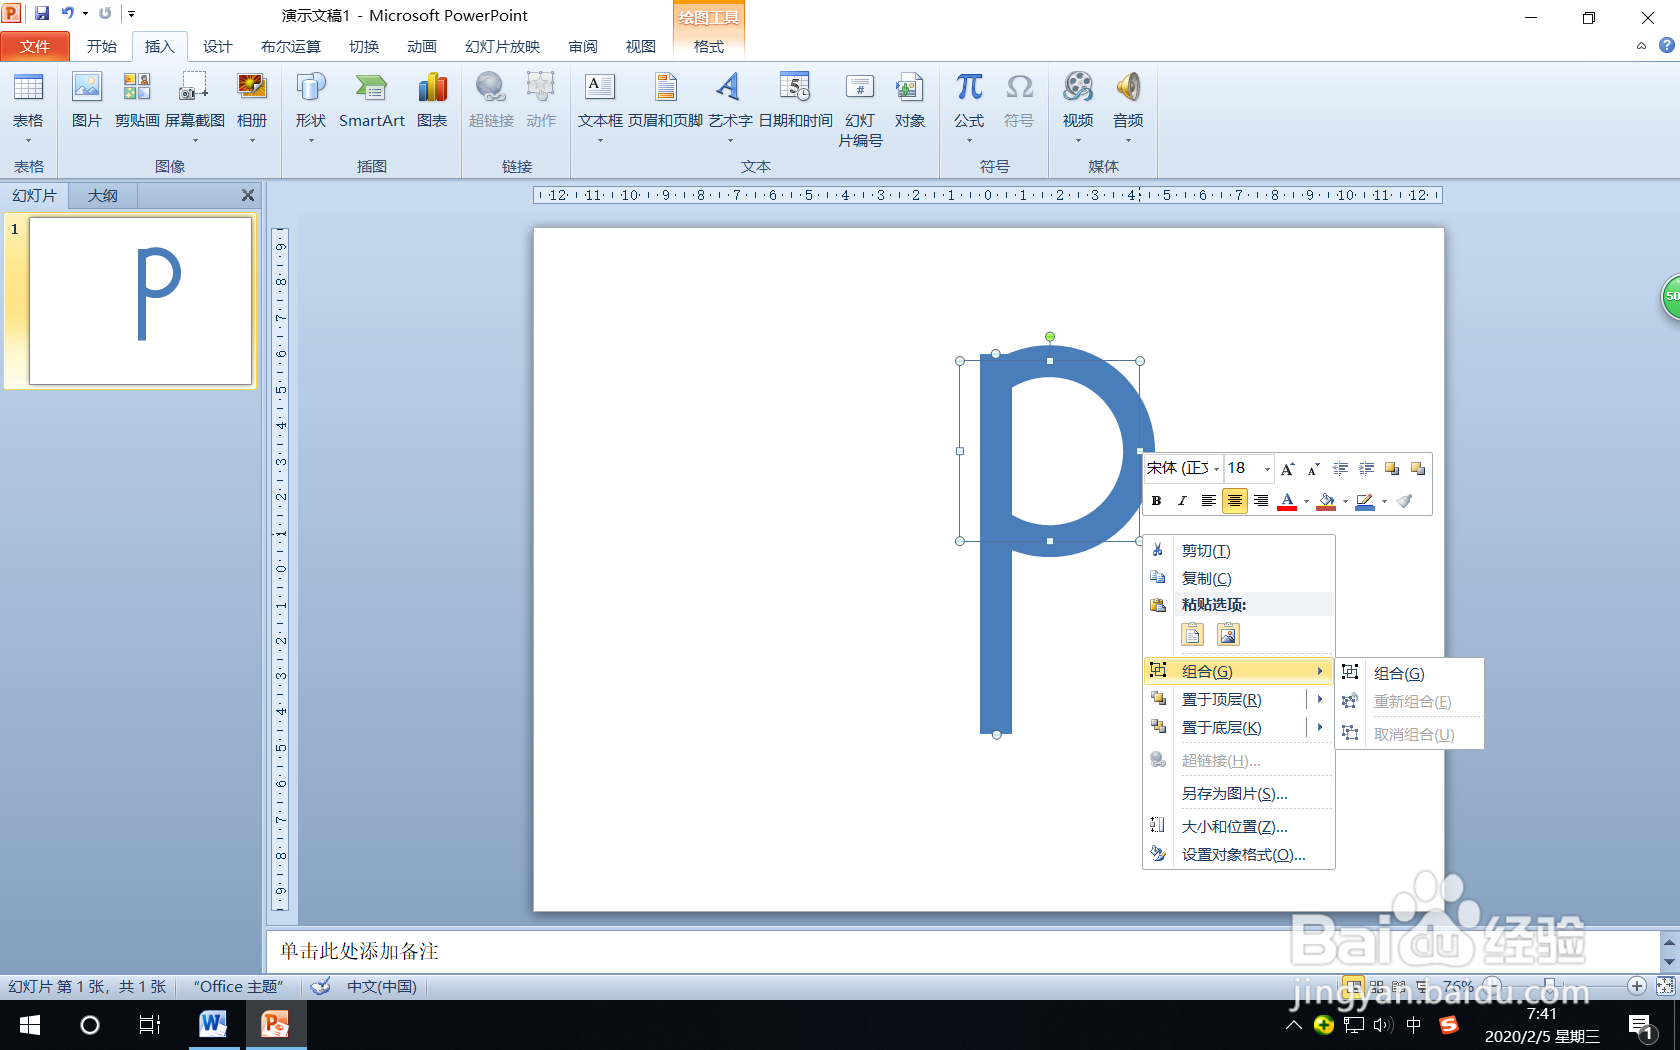Insert a picture using the 图片 icon

(87, 100)
